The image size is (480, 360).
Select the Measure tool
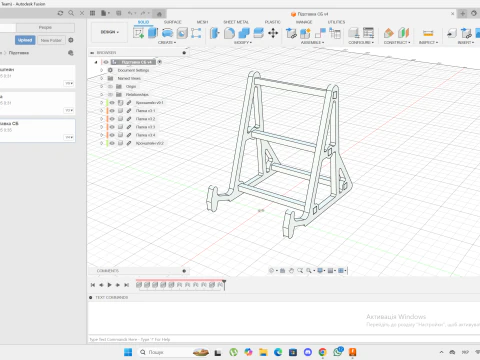click(428, 33)
